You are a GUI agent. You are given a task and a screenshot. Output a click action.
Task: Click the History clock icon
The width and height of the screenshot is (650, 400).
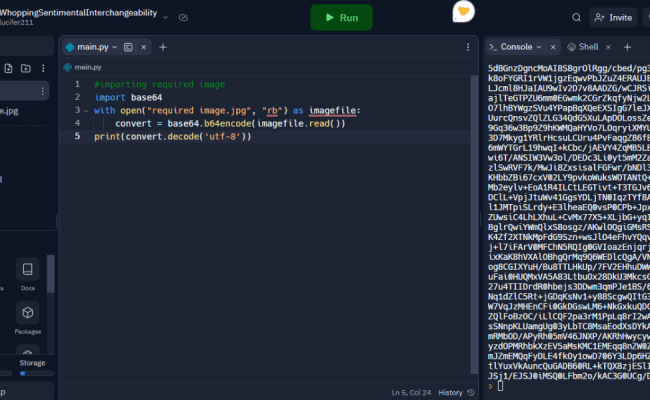tap(471, 393)
